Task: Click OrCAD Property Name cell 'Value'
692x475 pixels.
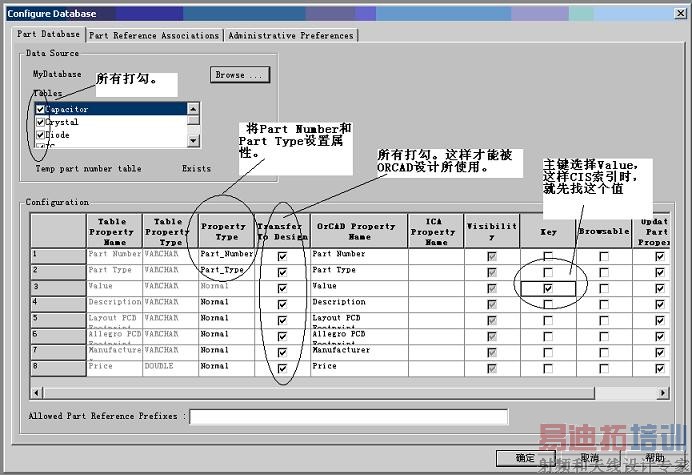Action: [x=359, y=288]
